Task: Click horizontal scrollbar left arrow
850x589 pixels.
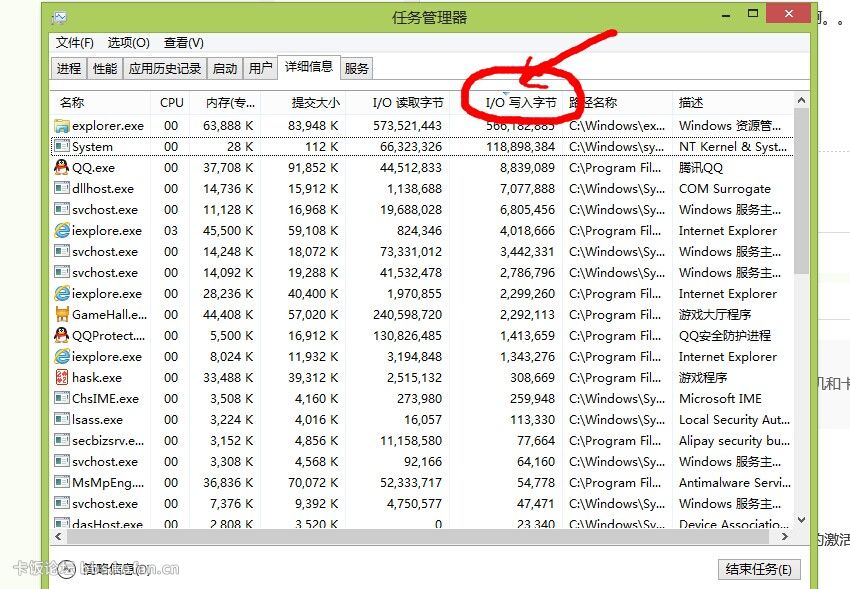Action: 58,536
